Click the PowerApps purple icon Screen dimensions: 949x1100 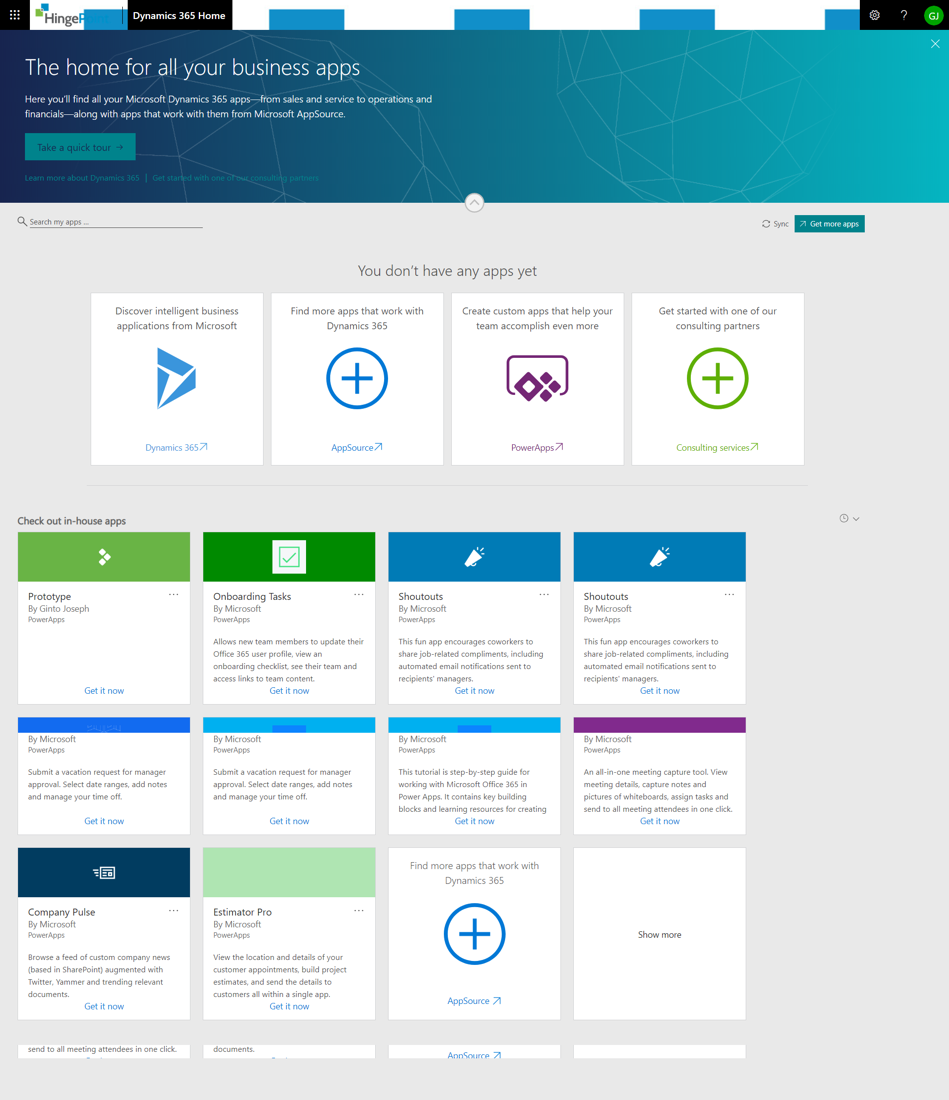point(537,378)
